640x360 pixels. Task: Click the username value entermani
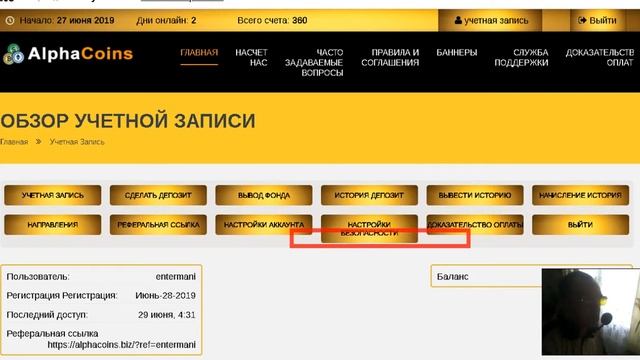click(x=176, y=277)
